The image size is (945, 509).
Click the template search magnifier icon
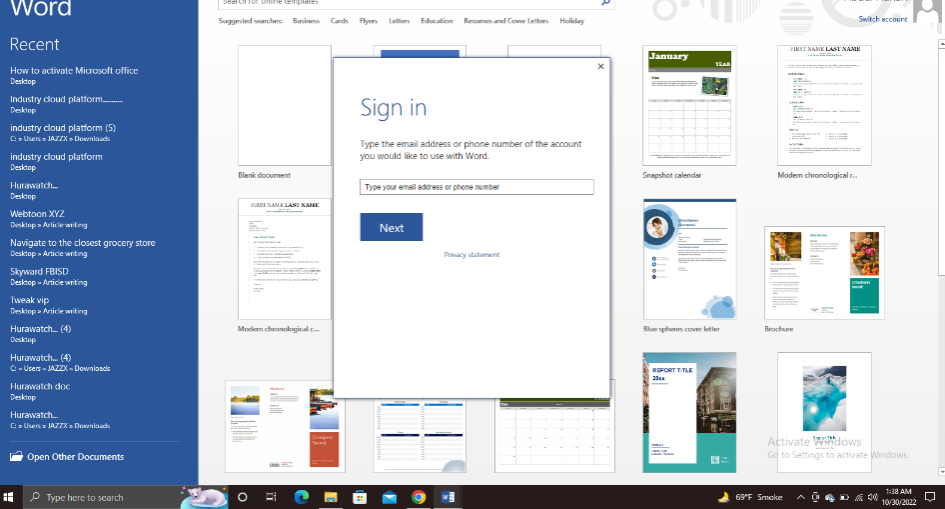click(606, 2)
